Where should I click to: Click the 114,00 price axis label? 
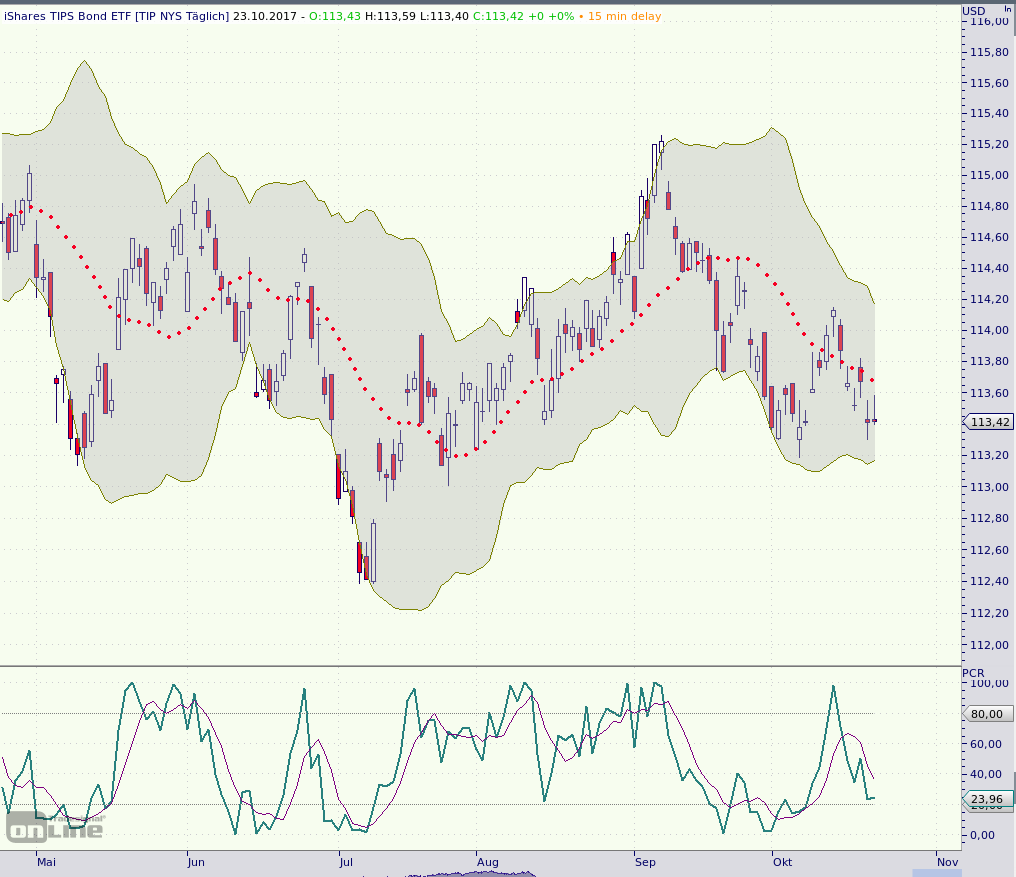tap(989, 330)
